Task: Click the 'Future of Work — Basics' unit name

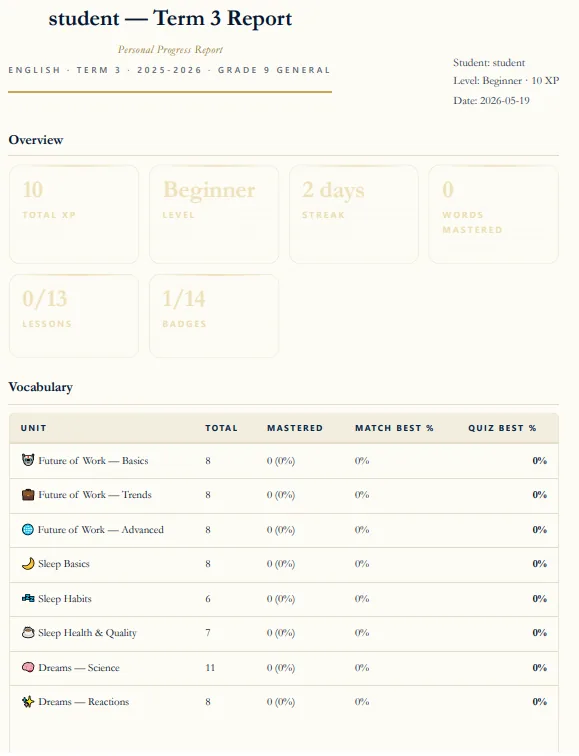Action: click(93, 460)
